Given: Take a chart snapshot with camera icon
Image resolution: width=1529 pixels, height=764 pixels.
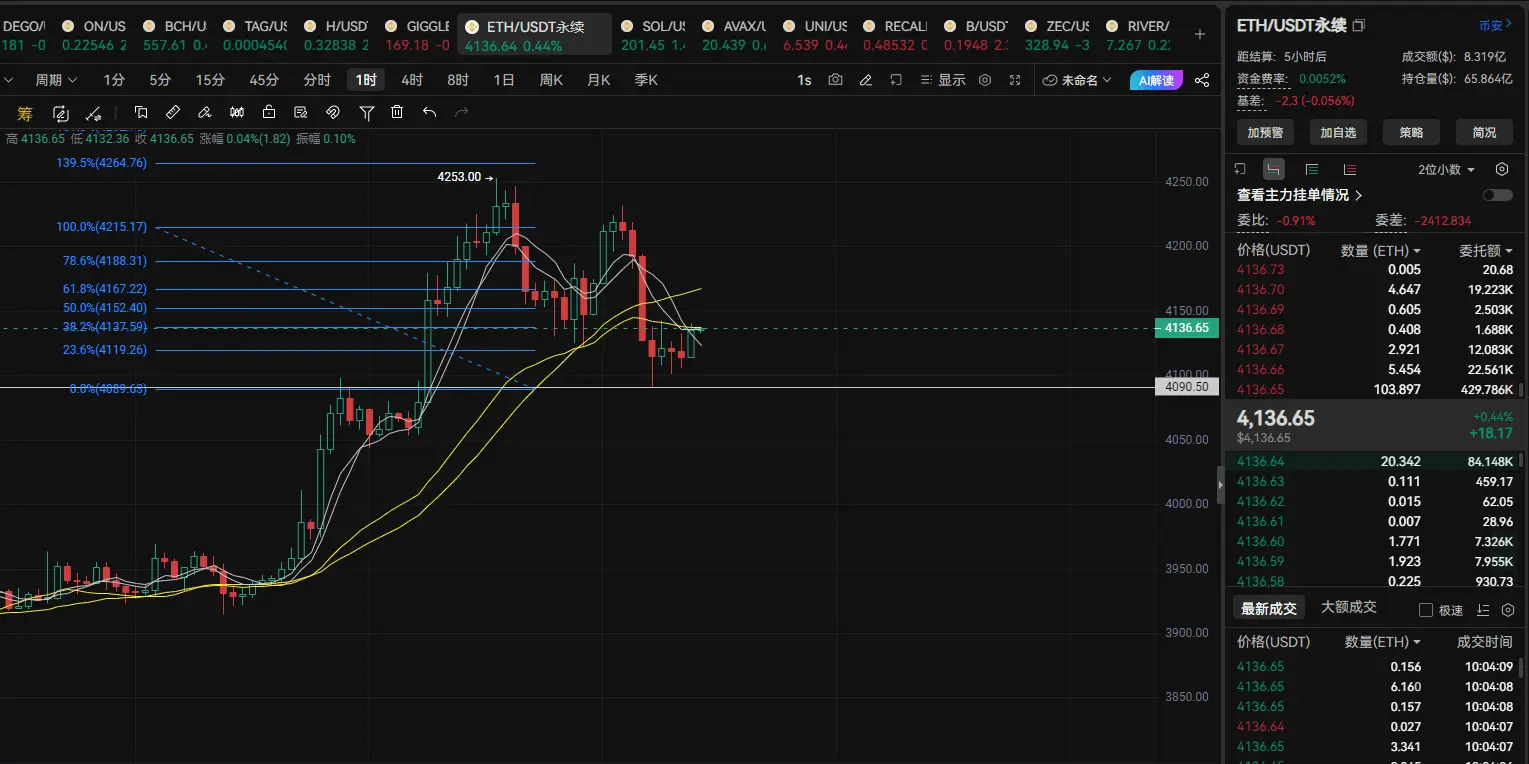Looking at the screenshot, I should (835, 80).
